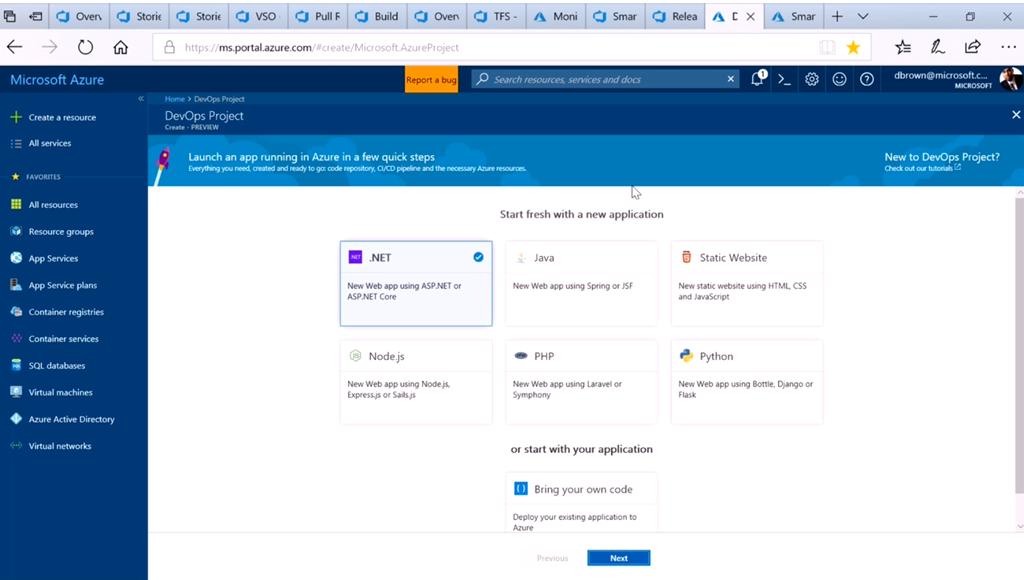The width and height of the screenshot is (1024, 580).
Task: Select the .NET application tile
Action: 416,283
